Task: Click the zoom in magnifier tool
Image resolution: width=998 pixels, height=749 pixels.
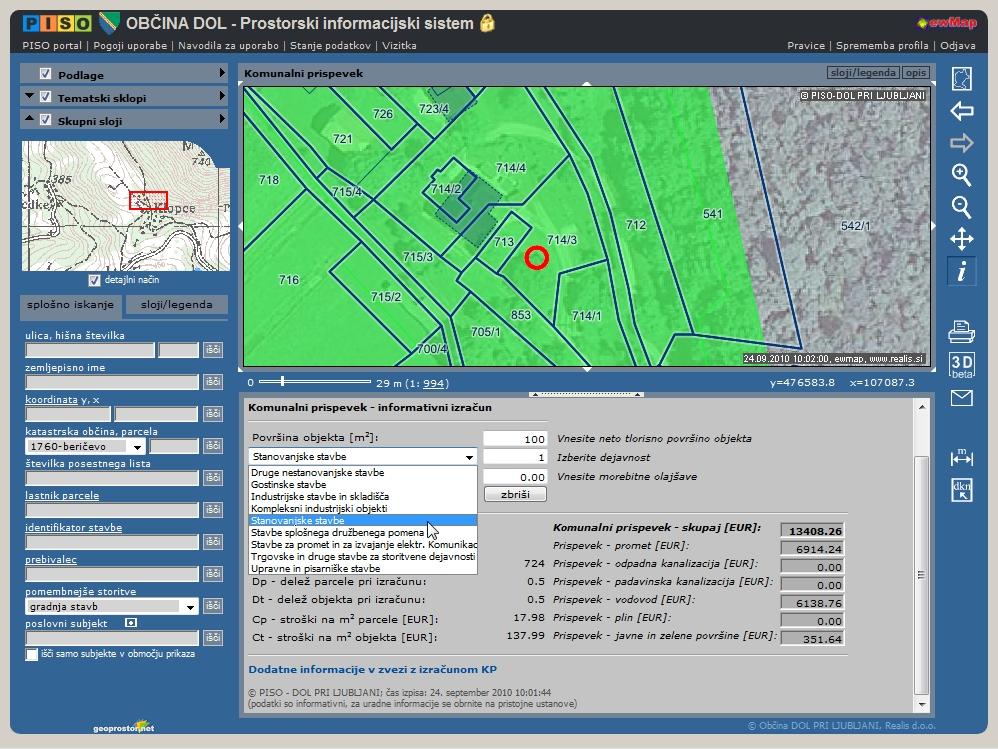Action: click(961, 175)
